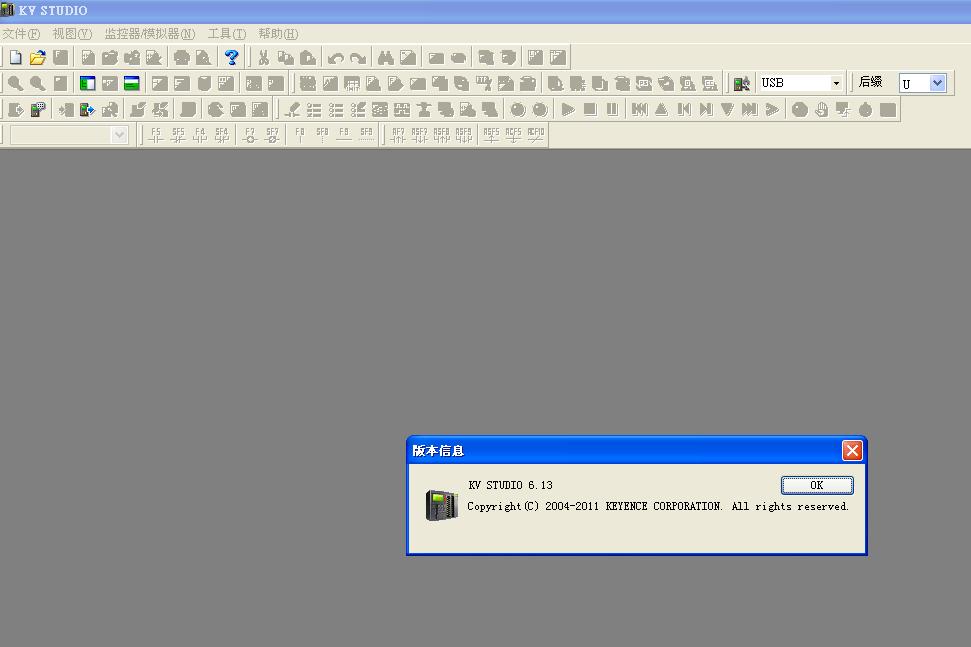The width and height of the screenshot is (971, 647).
Task: Click the F7 coil instruction icon
Action: coord(250,135)
